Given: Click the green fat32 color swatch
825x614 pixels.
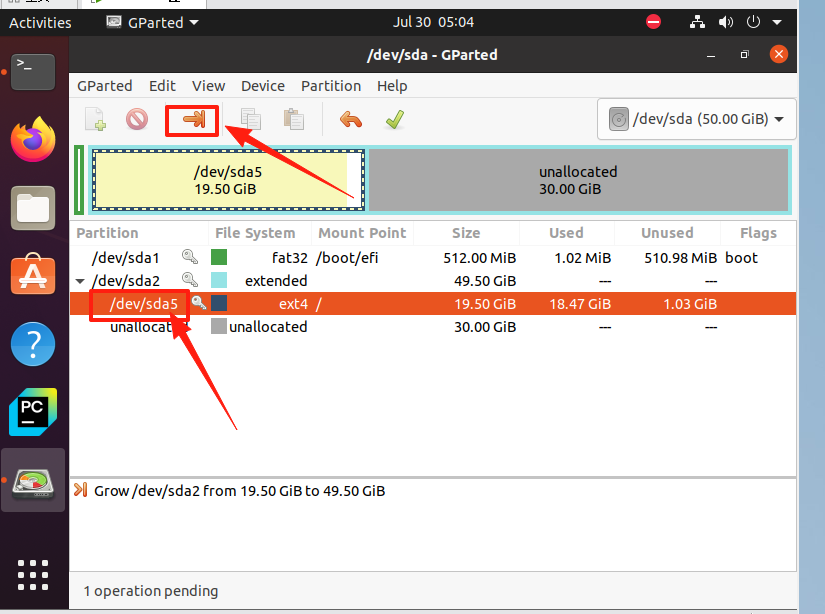Looking at the screenshot, I should pos(219,257).
